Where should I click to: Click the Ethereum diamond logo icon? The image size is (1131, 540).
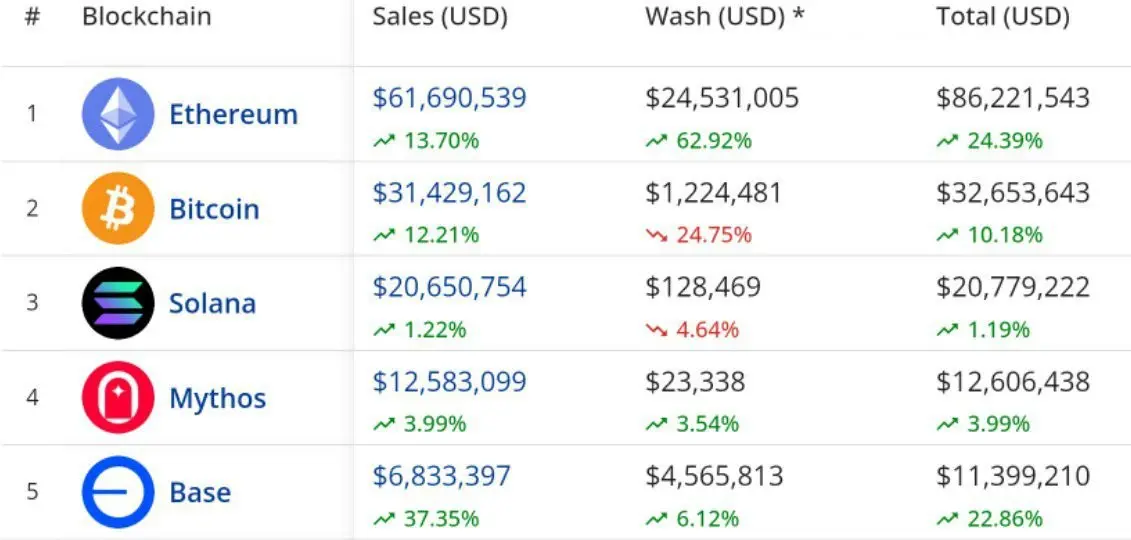(x=118, y=114)
